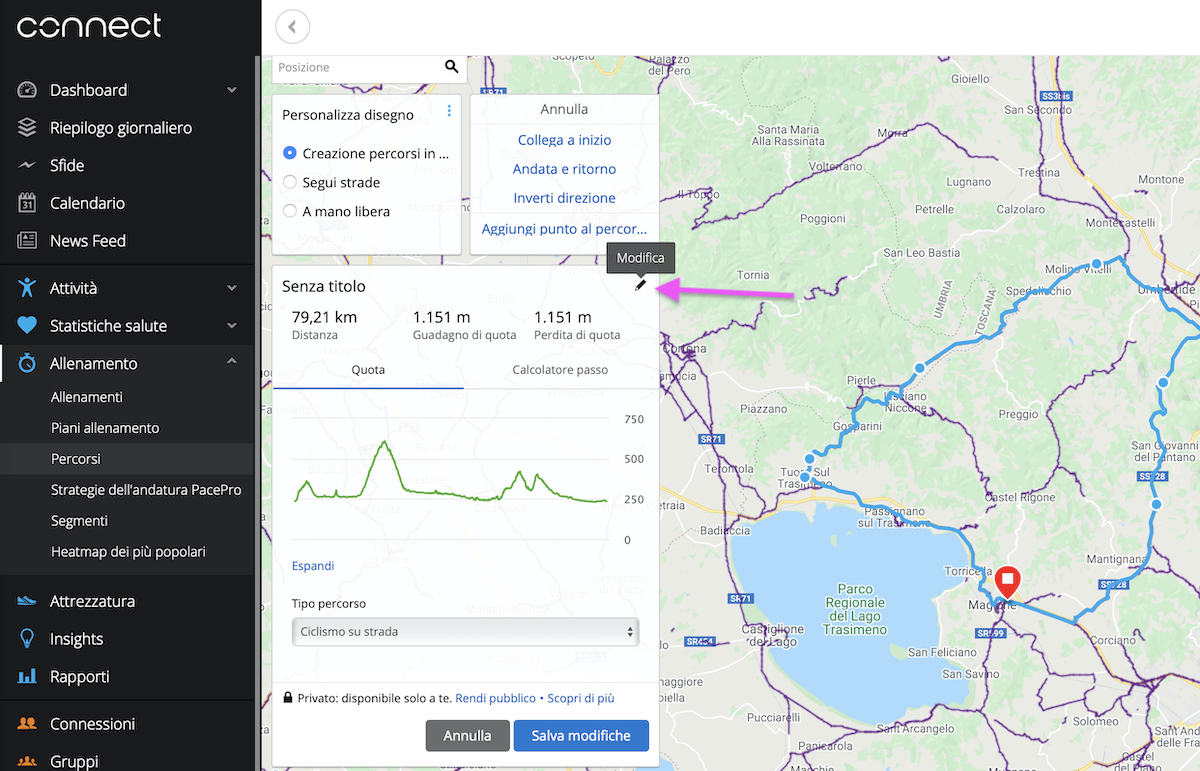Click the Rendi pubblico link
This screenshot has width=1200, height=771.
tap(495, 698)
